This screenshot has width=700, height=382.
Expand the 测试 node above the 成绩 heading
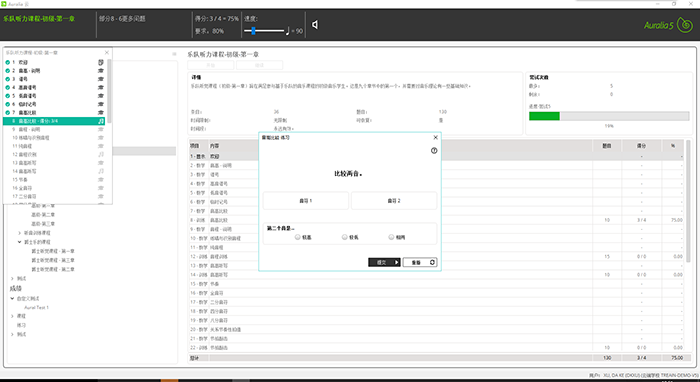12,278
